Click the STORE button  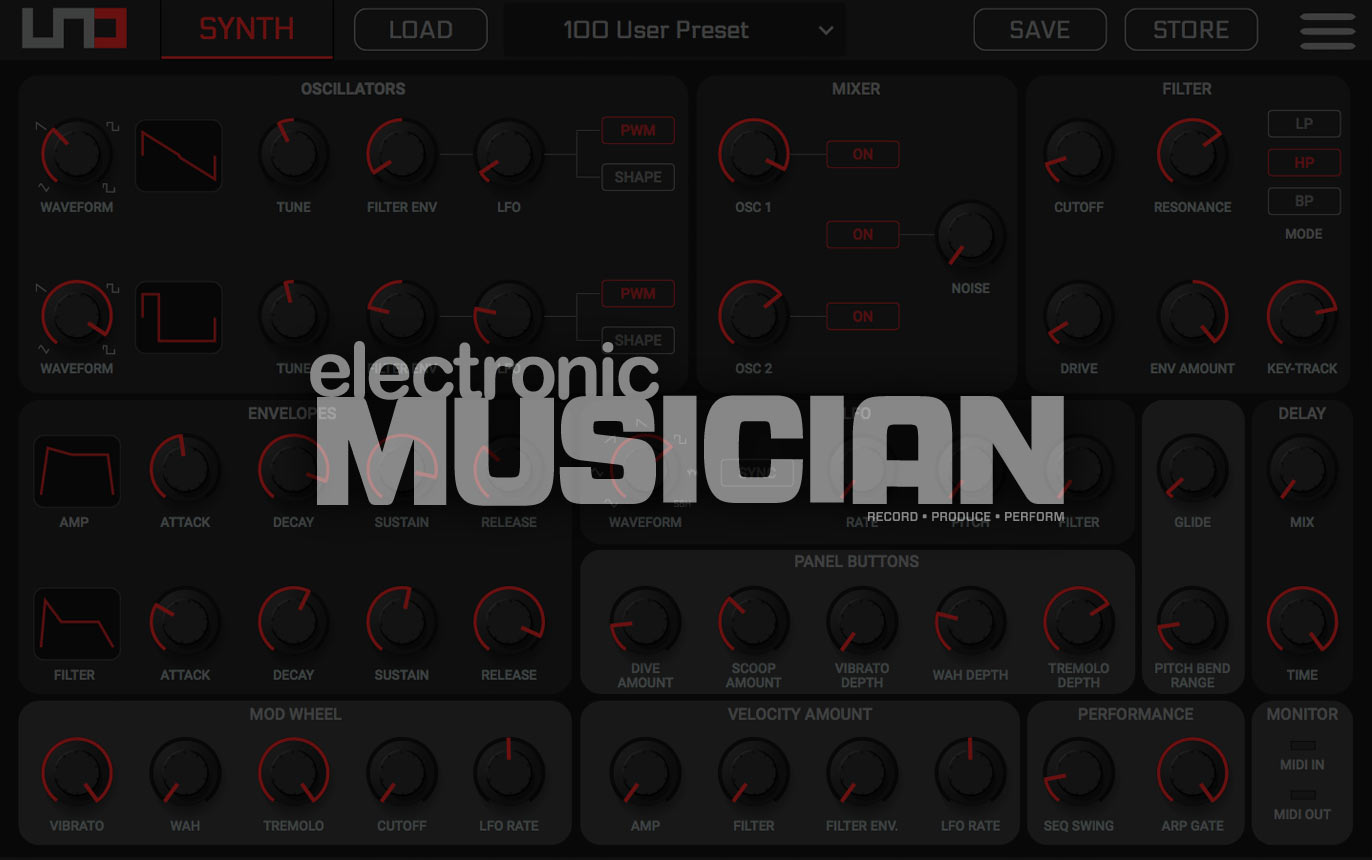(1190, 30)
